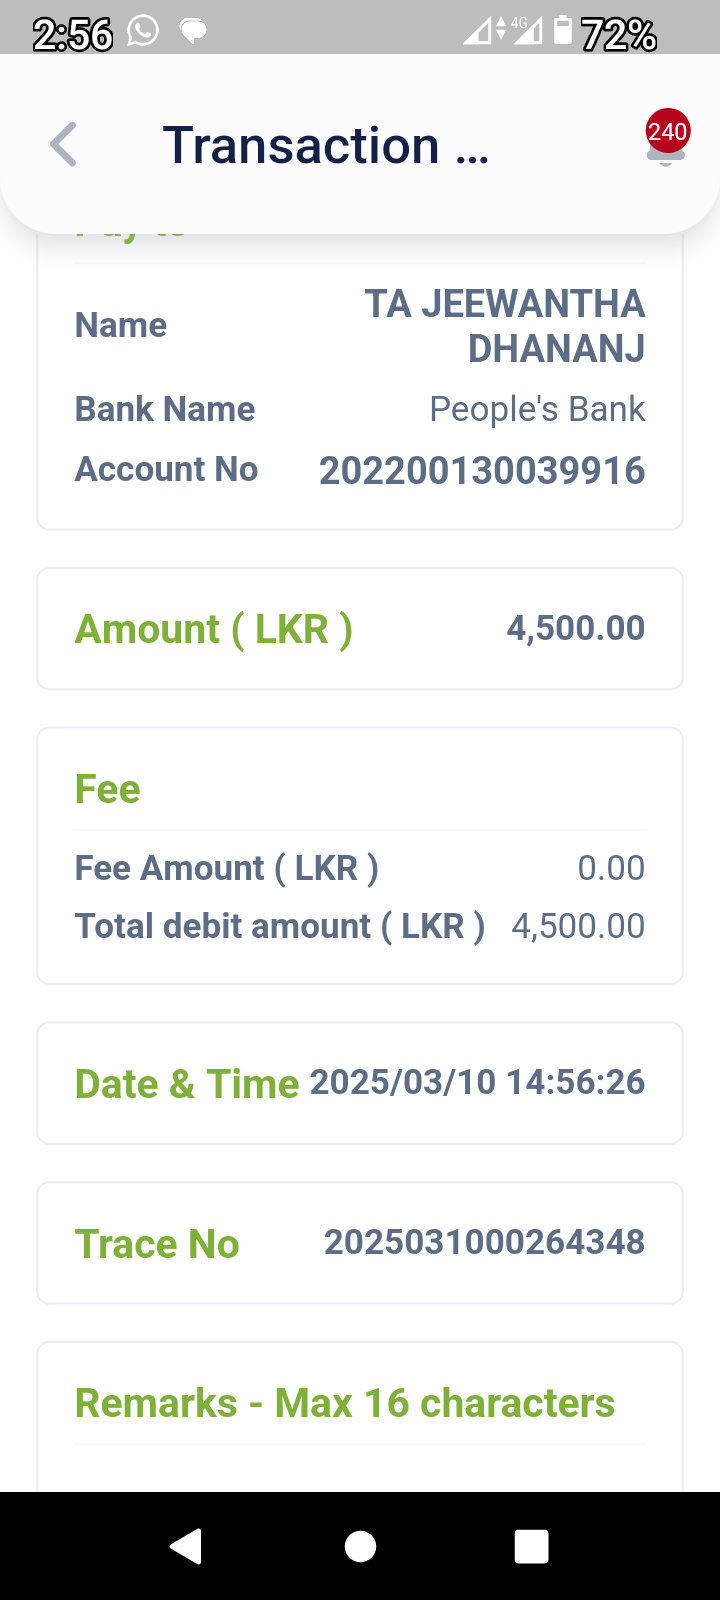The height and width of the screenshot is (1600, 720).
Task: Select the account number 202200130039916
Action: (482, 471)
